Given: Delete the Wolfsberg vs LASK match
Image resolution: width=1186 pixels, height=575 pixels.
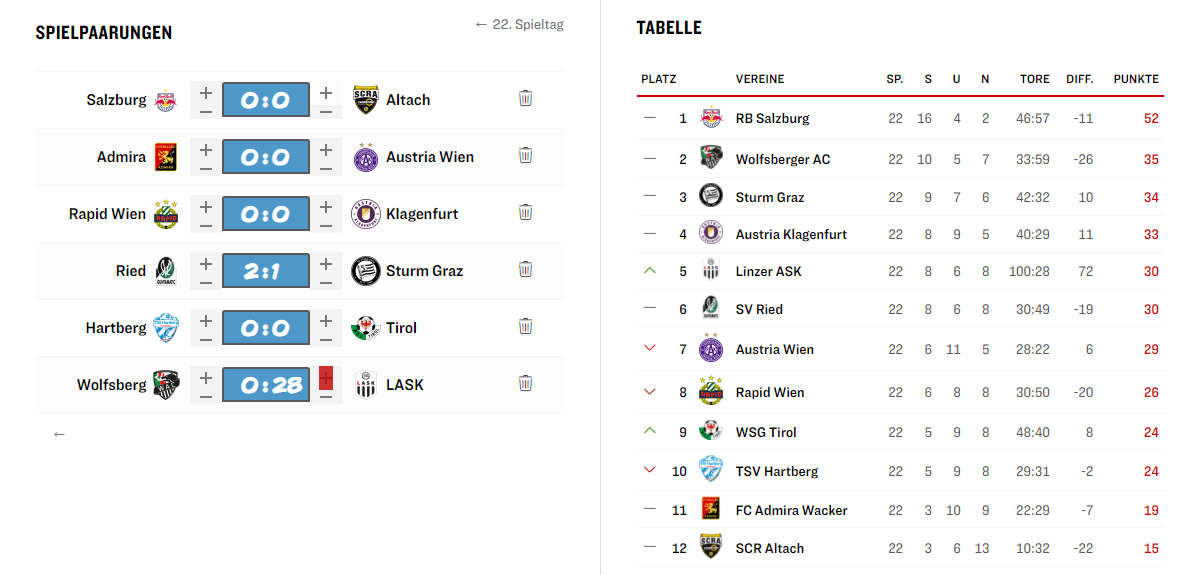Looking at the screenshot, I should [x=526, y=384].
